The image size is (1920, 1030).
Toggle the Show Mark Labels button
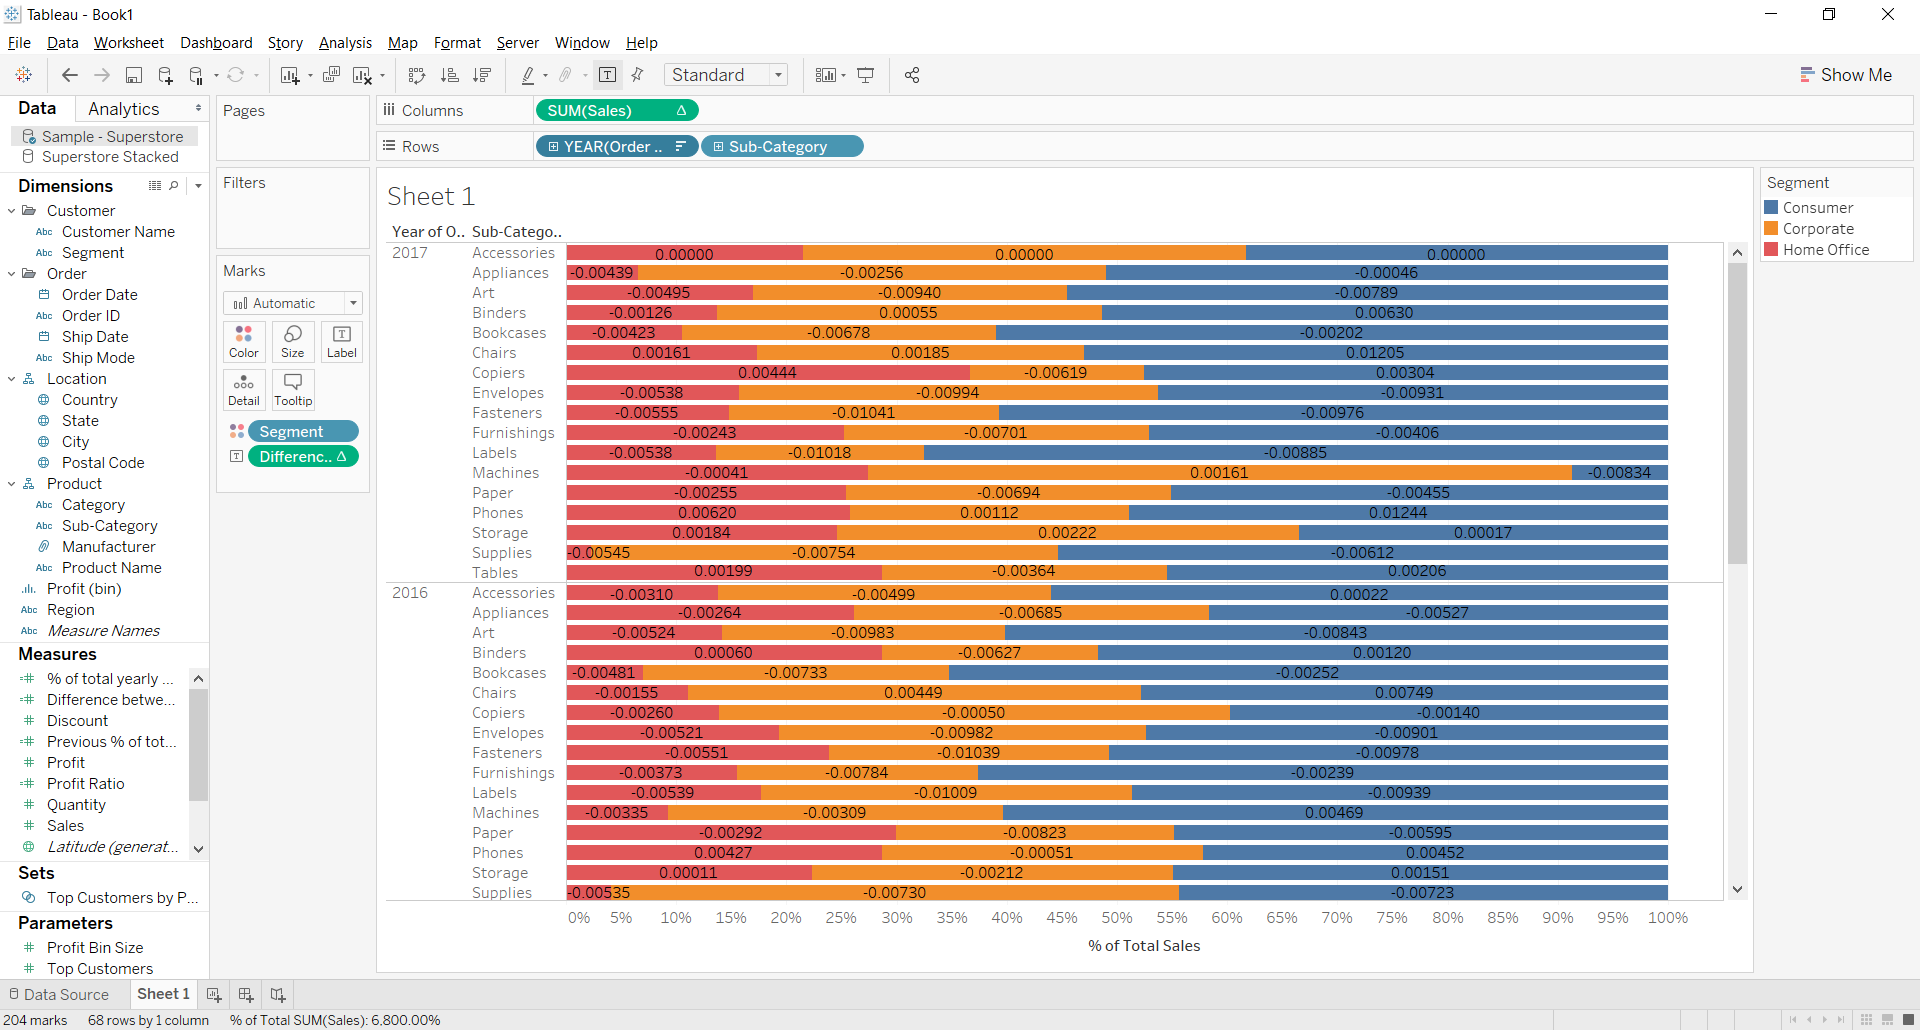(x=607, y=74)
